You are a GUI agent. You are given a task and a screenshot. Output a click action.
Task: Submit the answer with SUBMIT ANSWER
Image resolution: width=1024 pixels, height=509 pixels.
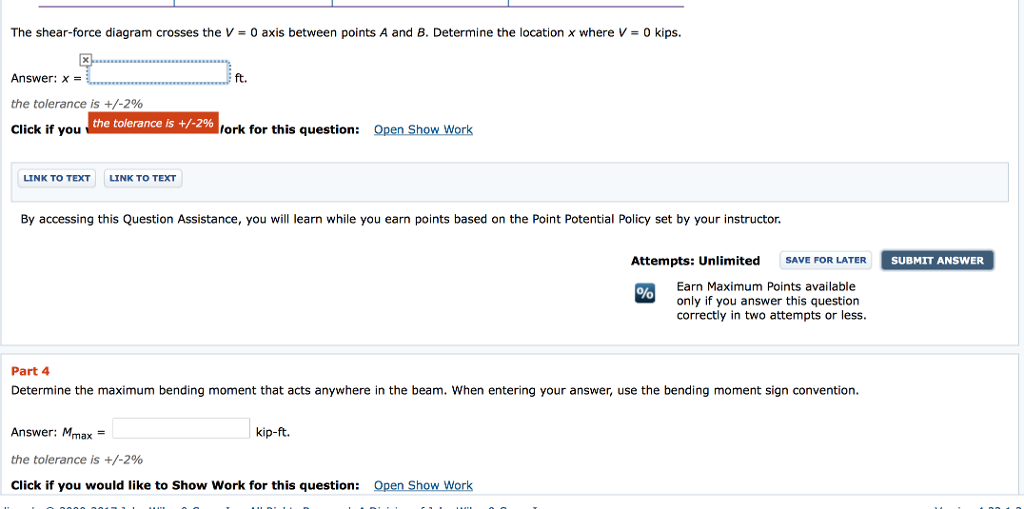937,260
